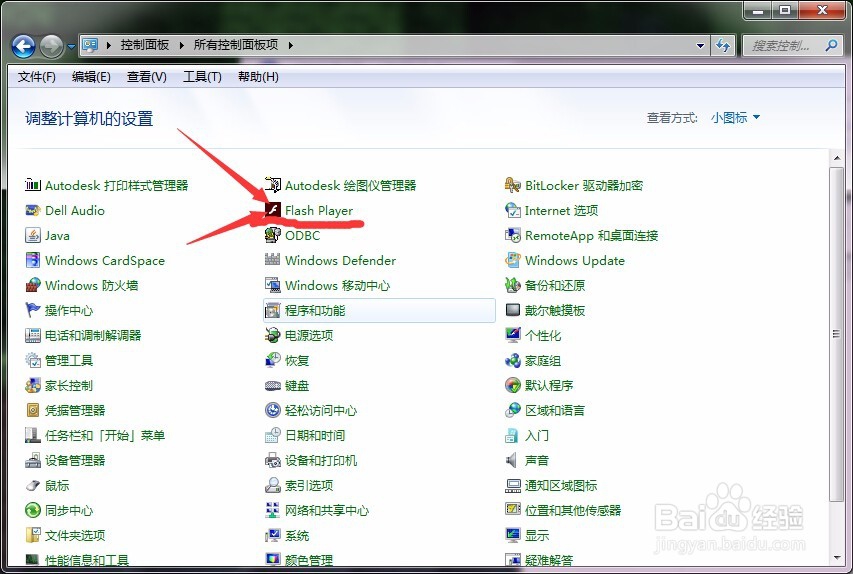The height and width of the screenshot is (574, 853).
Task: Open the 帮助(H) menu
Action: [258, 77]
